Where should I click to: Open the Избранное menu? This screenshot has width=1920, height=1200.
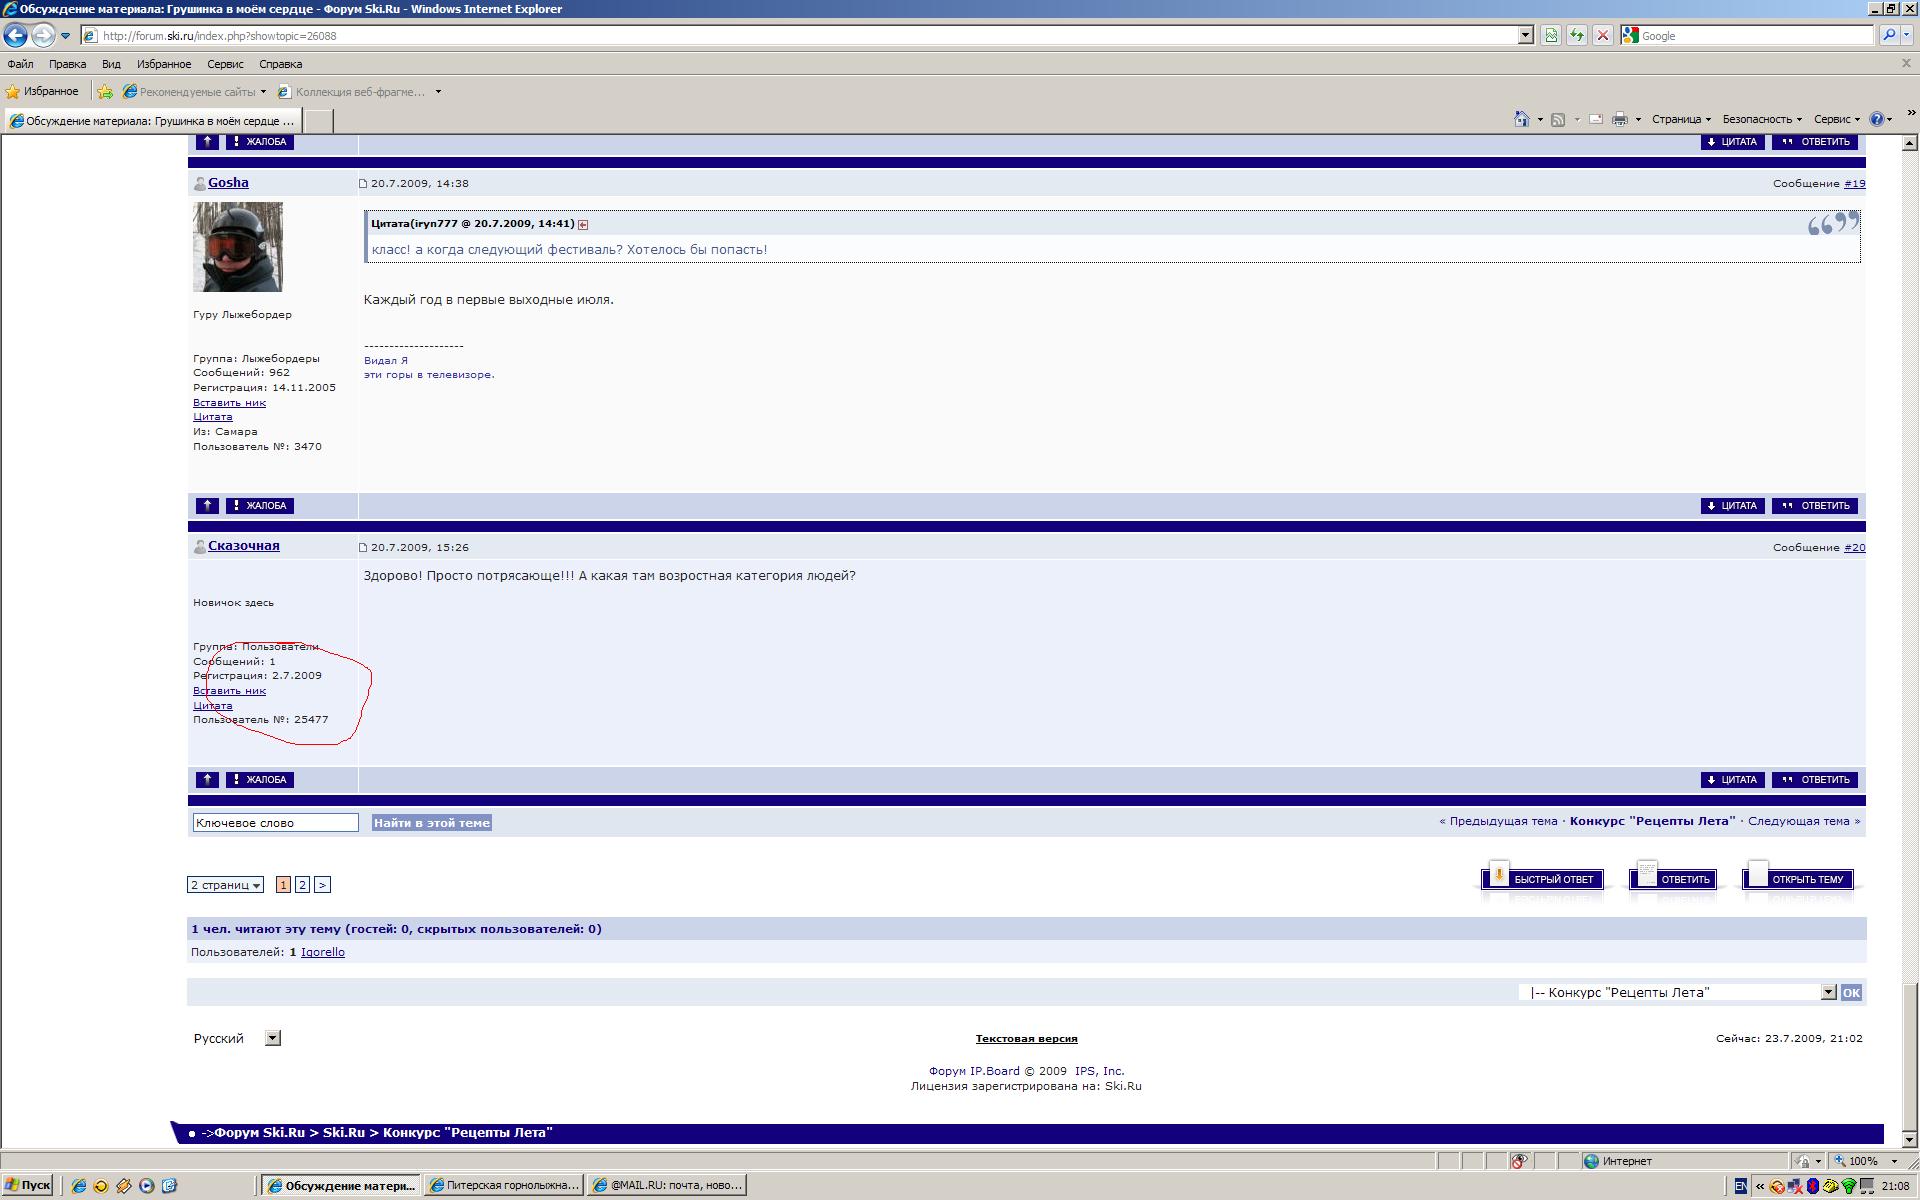point(164,64)
